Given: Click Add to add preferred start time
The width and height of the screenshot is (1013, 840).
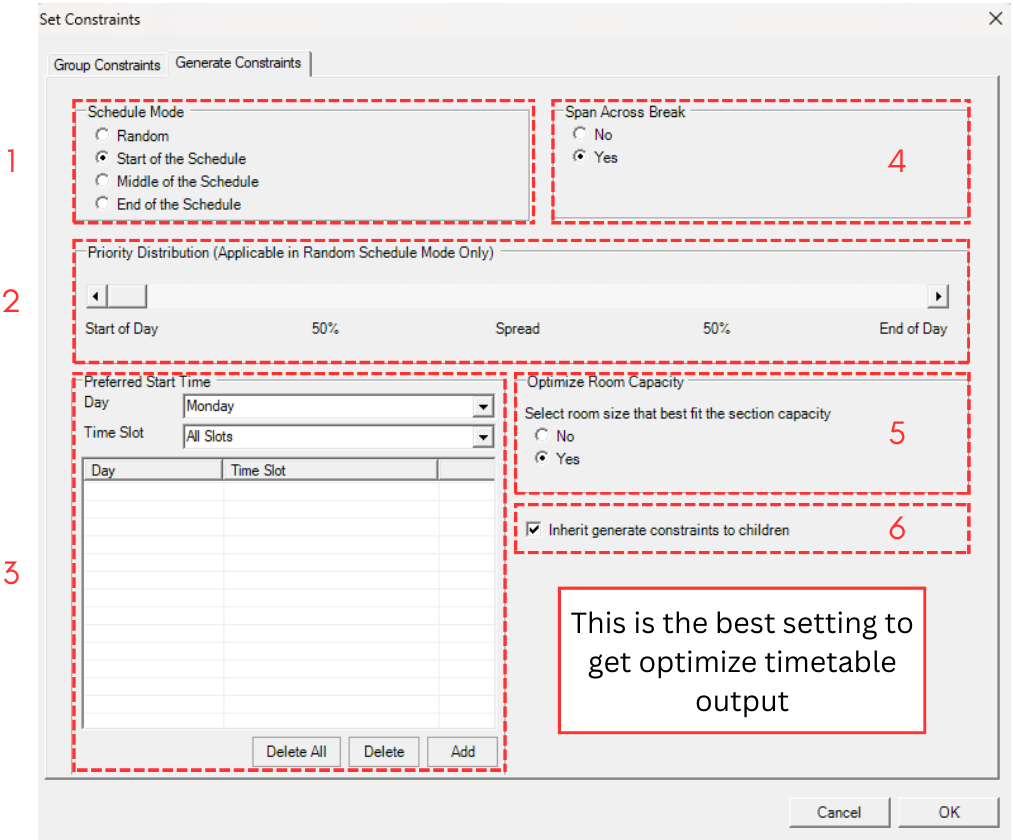Looking at the screenshot, I should [x=462, y=752].
